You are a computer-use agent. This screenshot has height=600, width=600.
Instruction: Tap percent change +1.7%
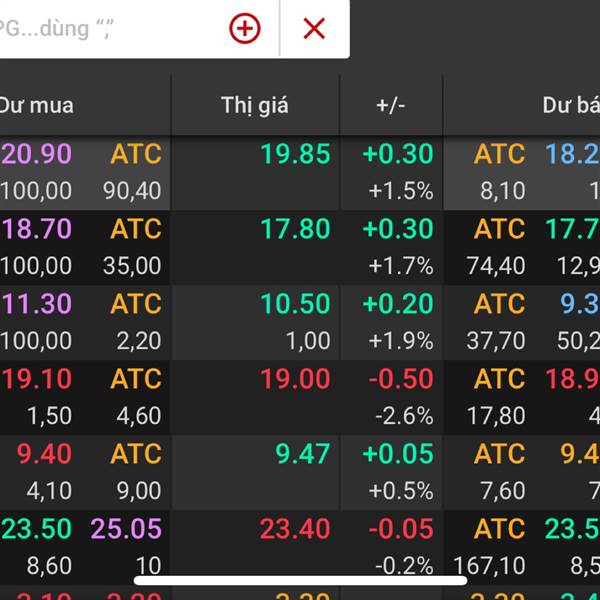[401, 266]
